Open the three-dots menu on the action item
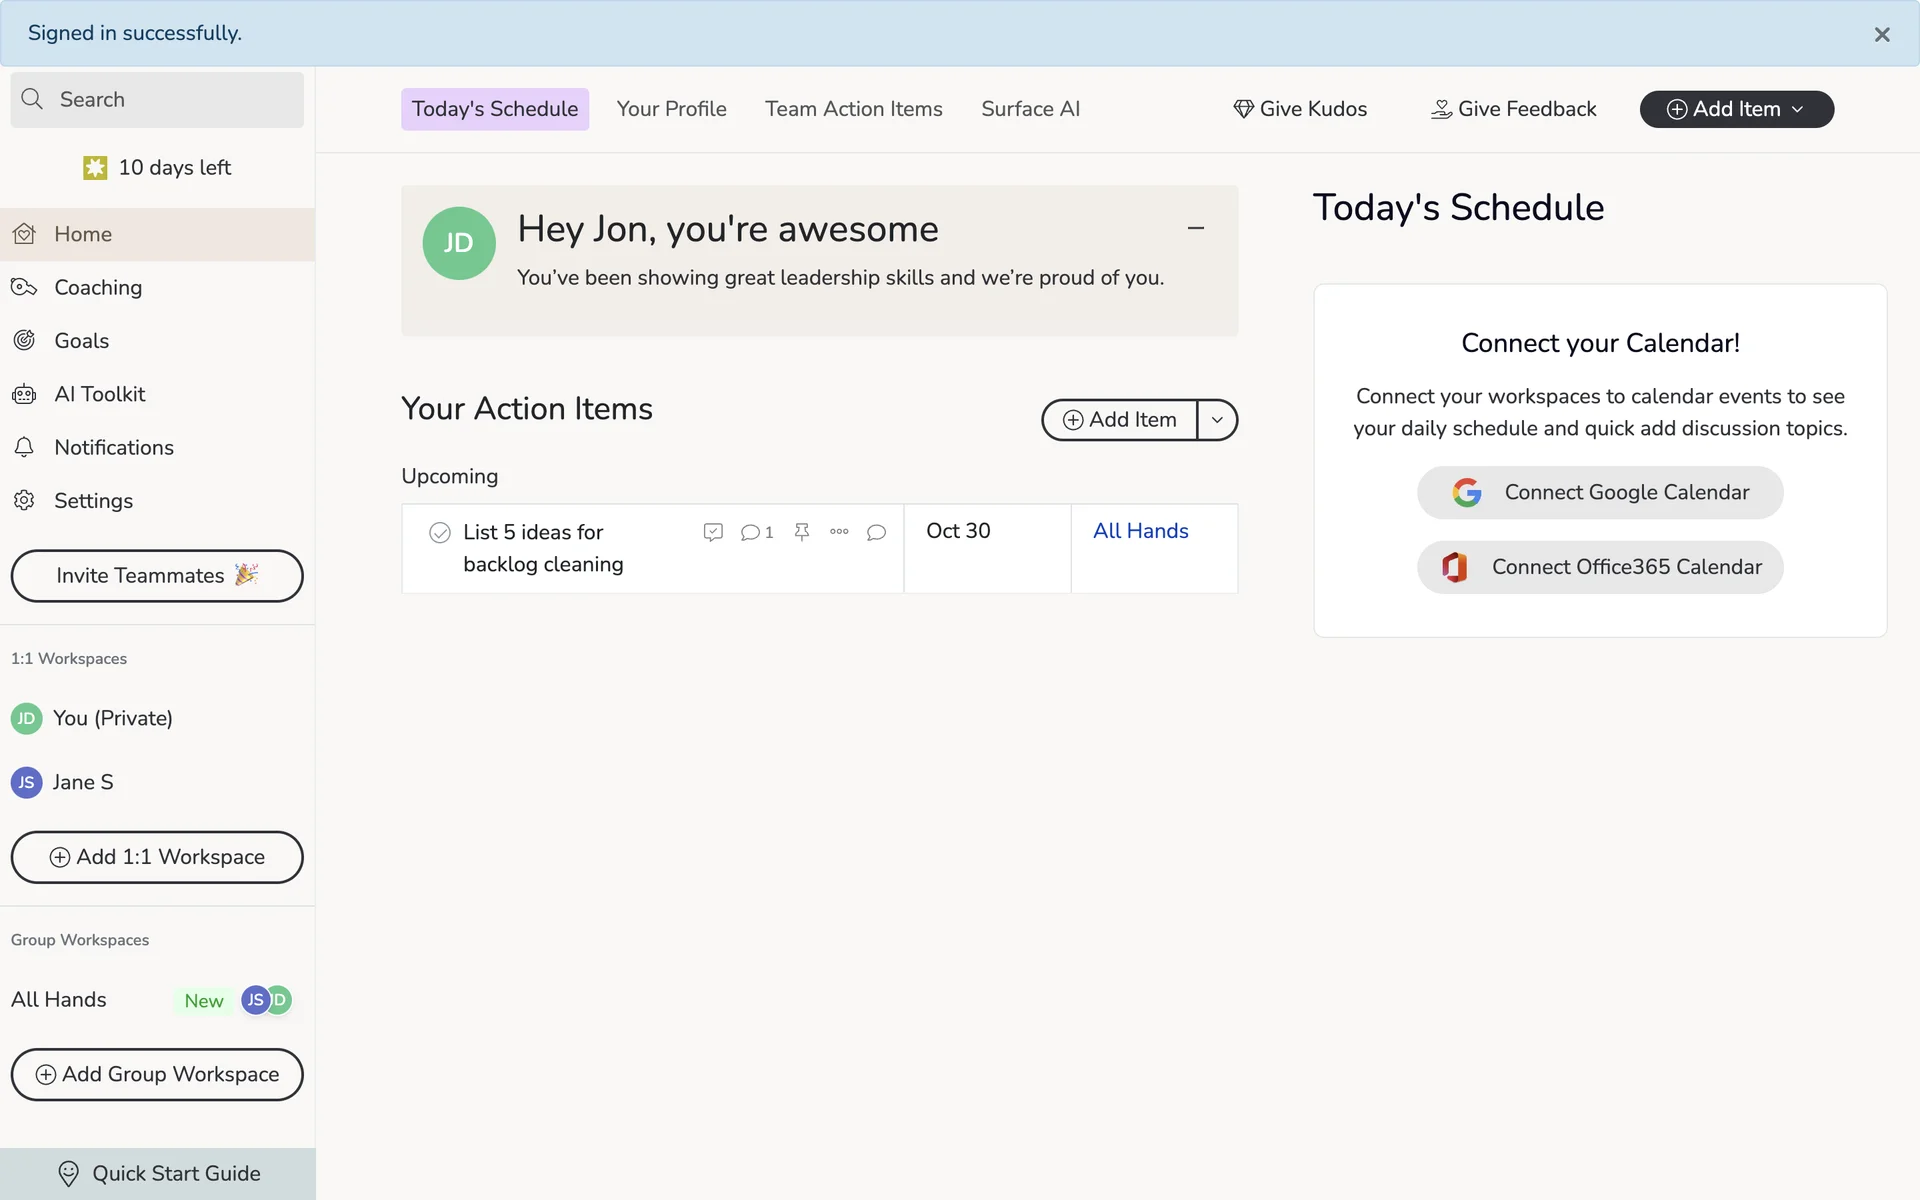 (x=839, y=532)
